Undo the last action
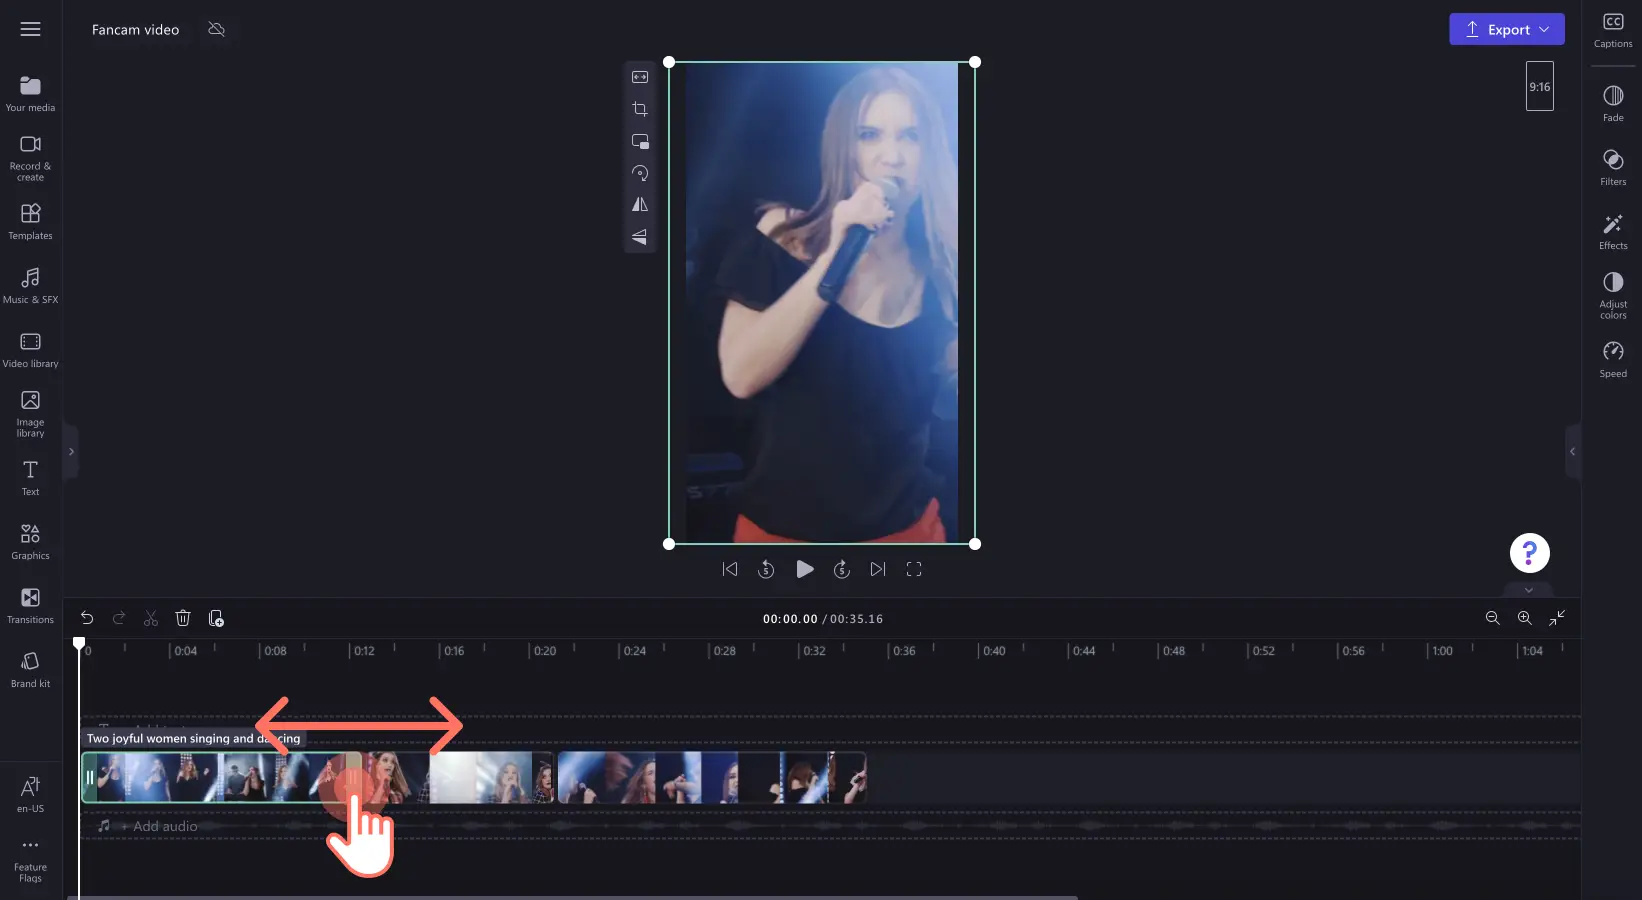 pyautogui.click(x=87, y=618)
